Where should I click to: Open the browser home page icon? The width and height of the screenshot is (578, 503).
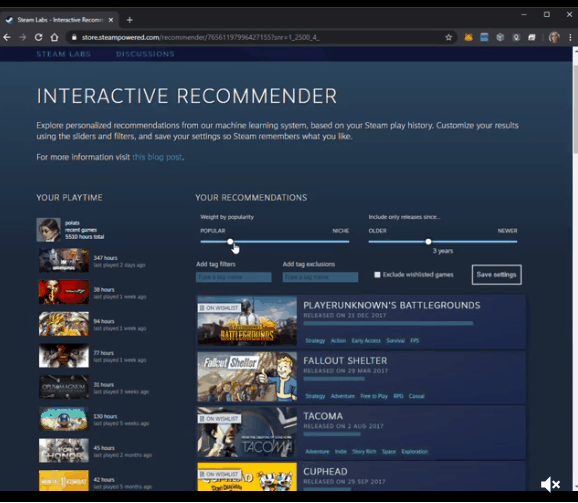[x=55, y=37]
